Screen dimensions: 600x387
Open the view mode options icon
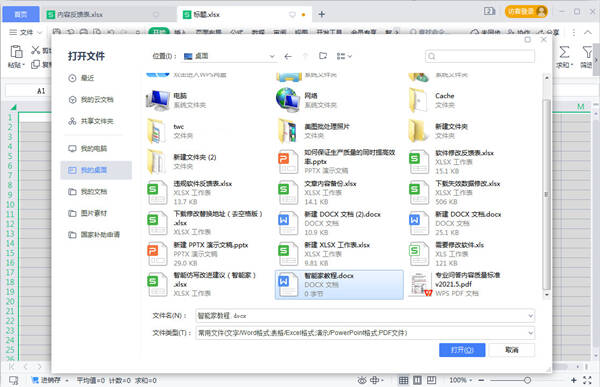[x=344, y=56]
